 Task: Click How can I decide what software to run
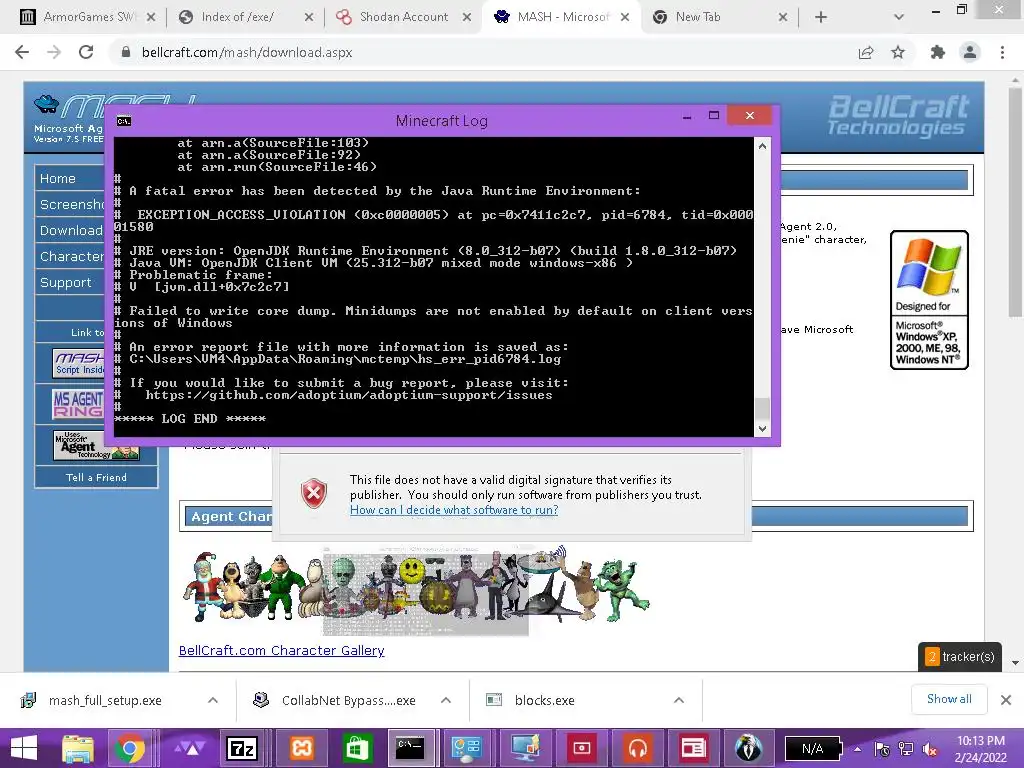click(x=454, y=510)
